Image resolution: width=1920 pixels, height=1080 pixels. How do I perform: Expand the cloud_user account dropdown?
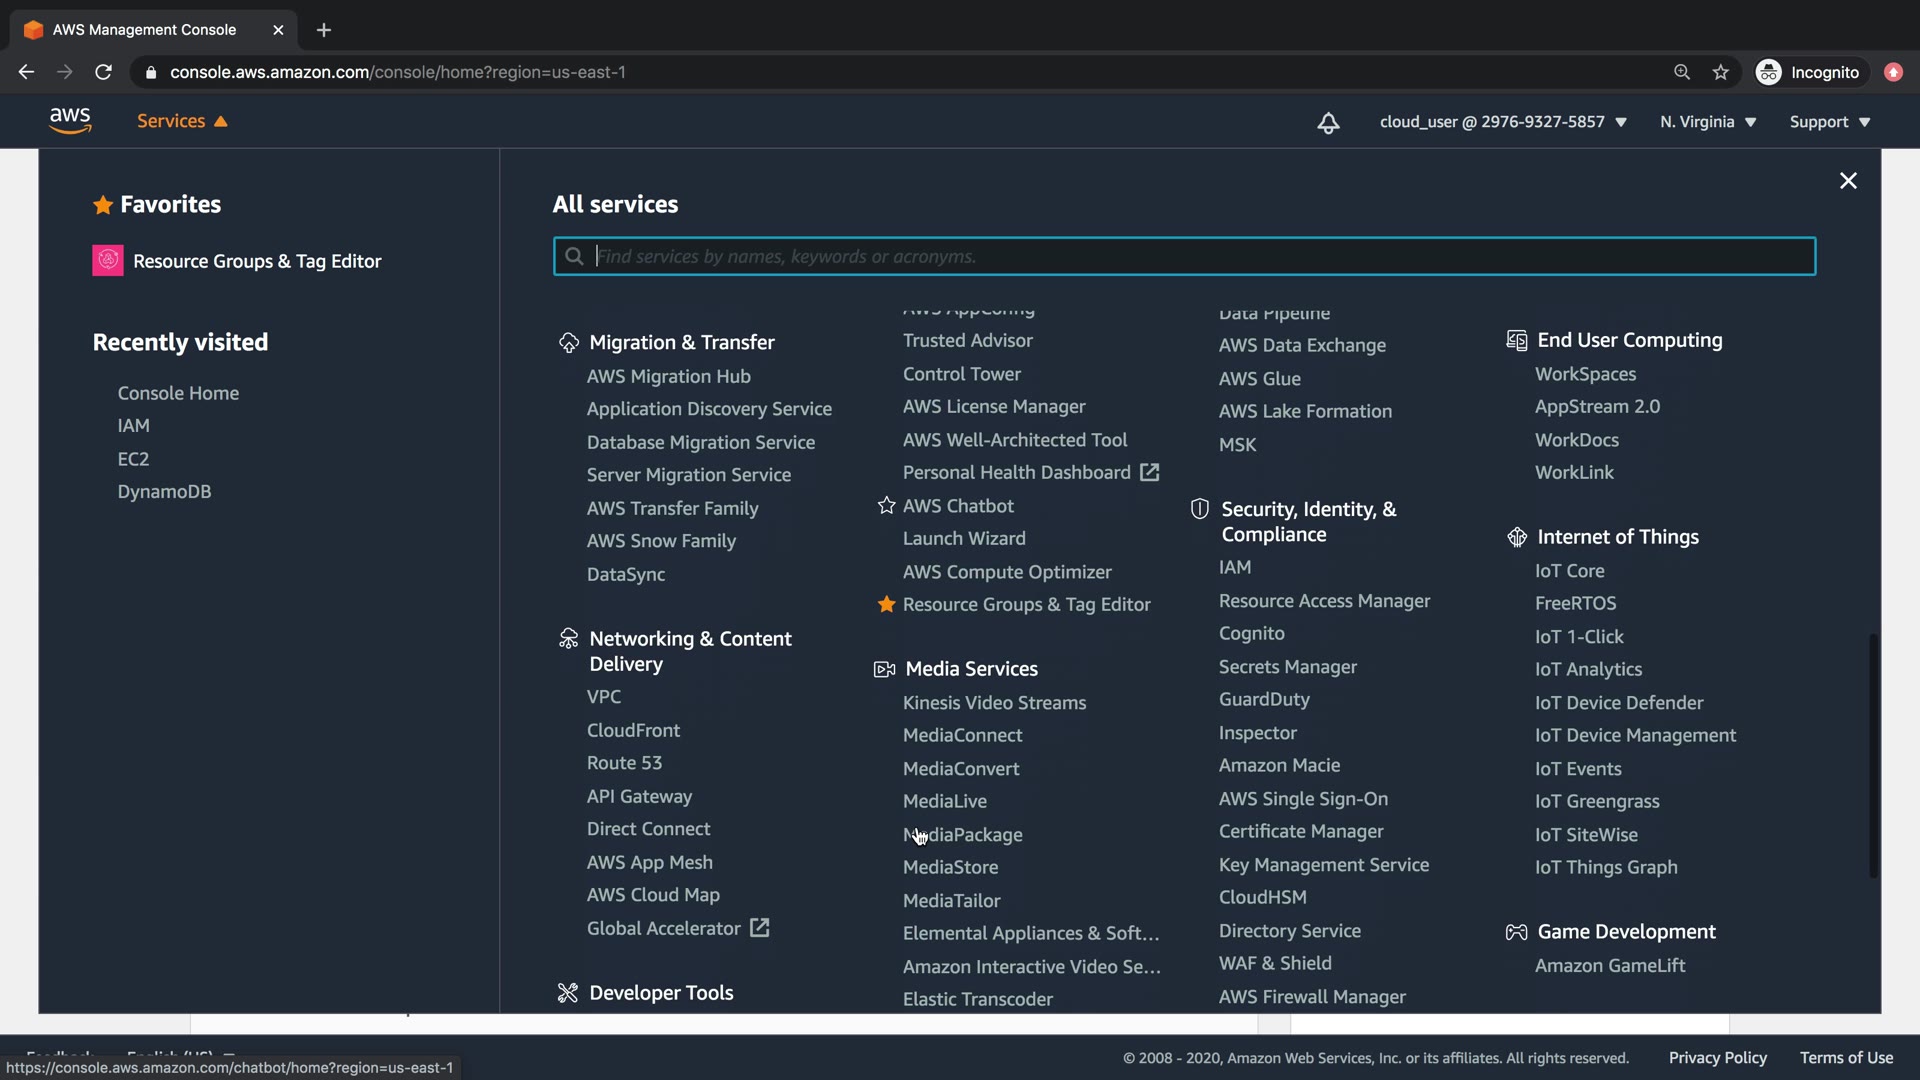pyautogui.click(x=1502, y=122)
